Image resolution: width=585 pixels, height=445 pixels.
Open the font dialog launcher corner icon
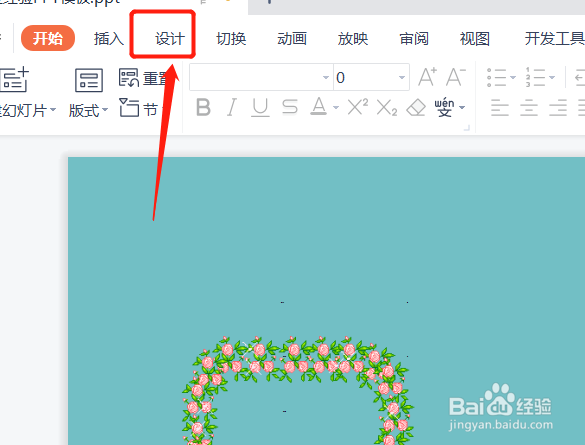click(x=466, y=128)
